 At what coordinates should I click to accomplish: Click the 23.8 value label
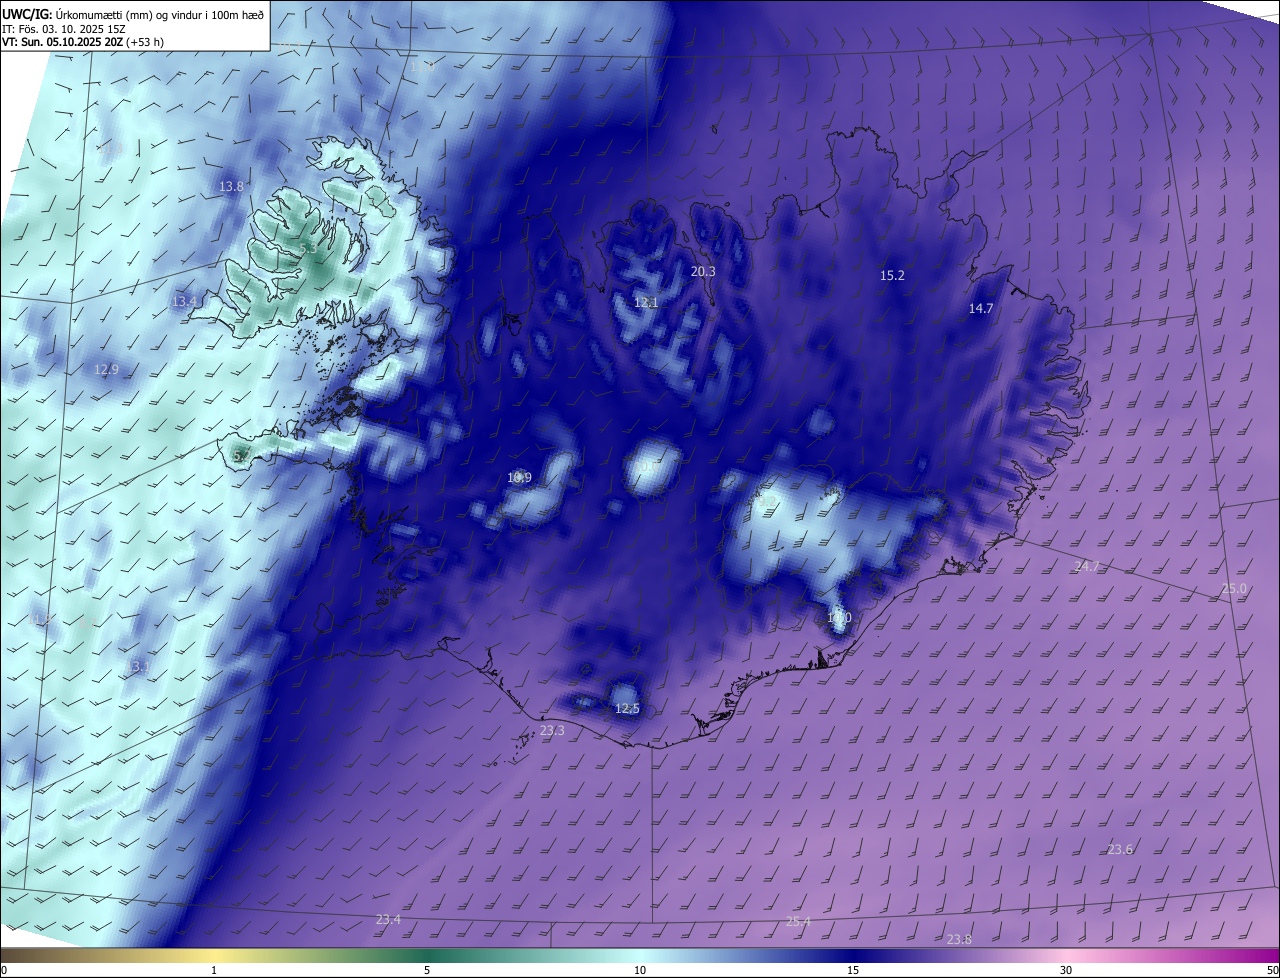coord(959,939)
